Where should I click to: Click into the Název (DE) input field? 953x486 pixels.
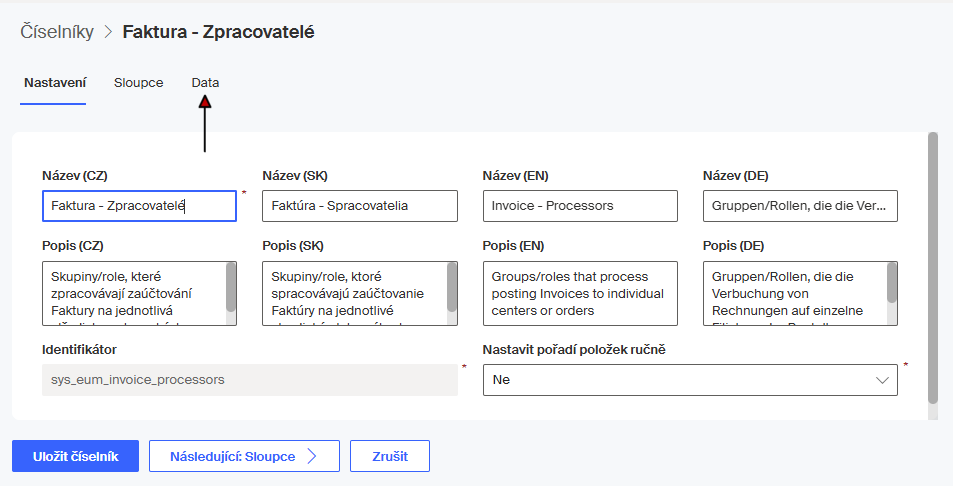click(800, 206)
